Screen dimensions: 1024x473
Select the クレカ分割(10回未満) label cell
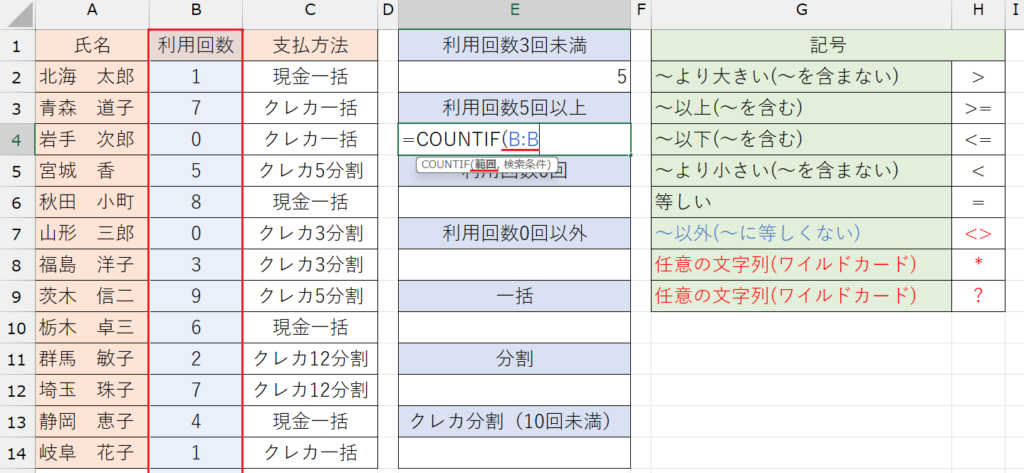click(x=515, y=421)
